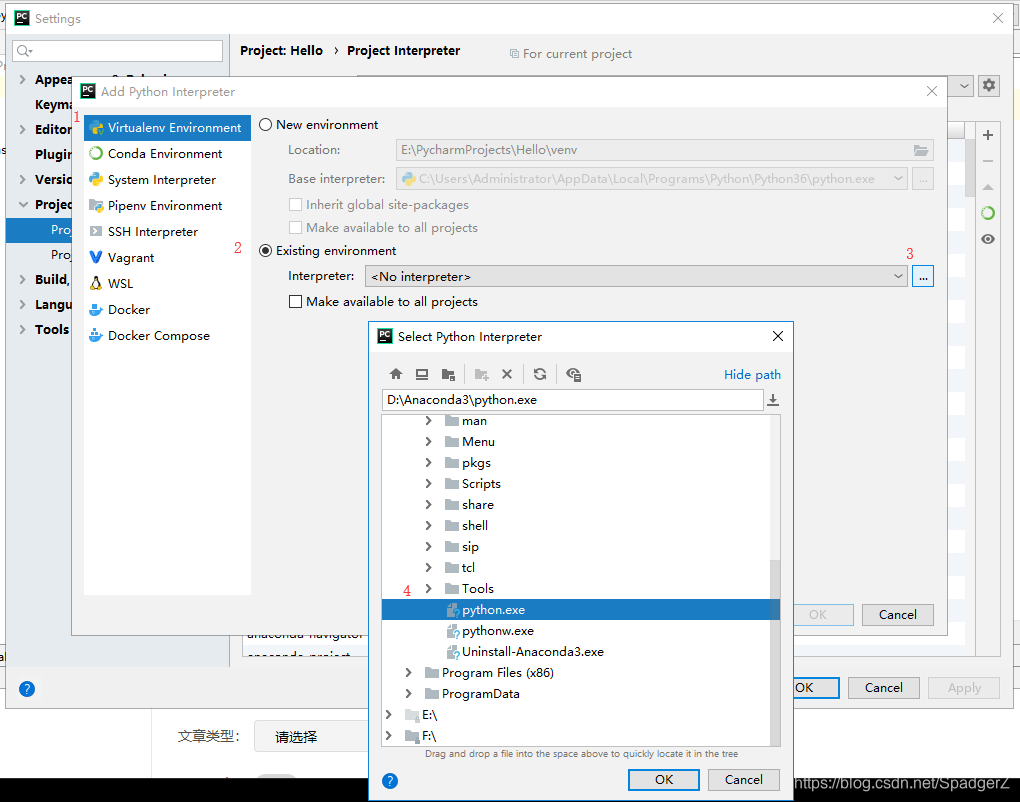The image size is (1020, 802).
Task: Select Existing environment radio button
Action: tap(265, 251)
